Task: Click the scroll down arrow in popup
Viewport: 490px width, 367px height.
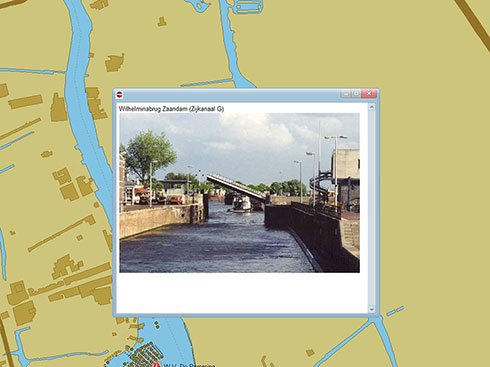Action: tap(372, 309)
